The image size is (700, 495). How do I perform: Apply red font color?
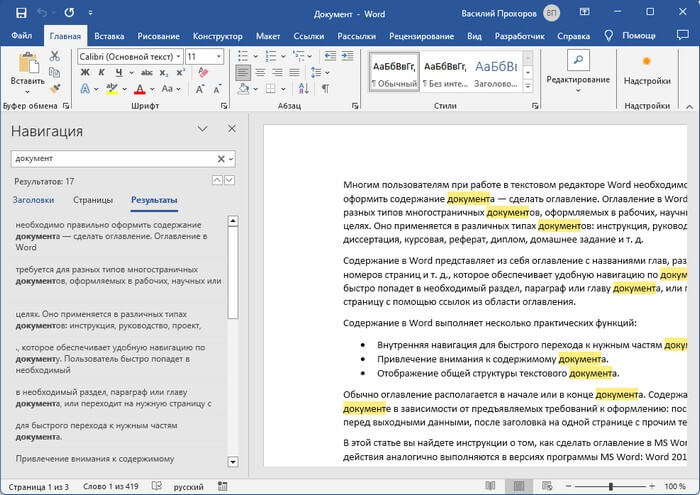(x=140, y=89)
